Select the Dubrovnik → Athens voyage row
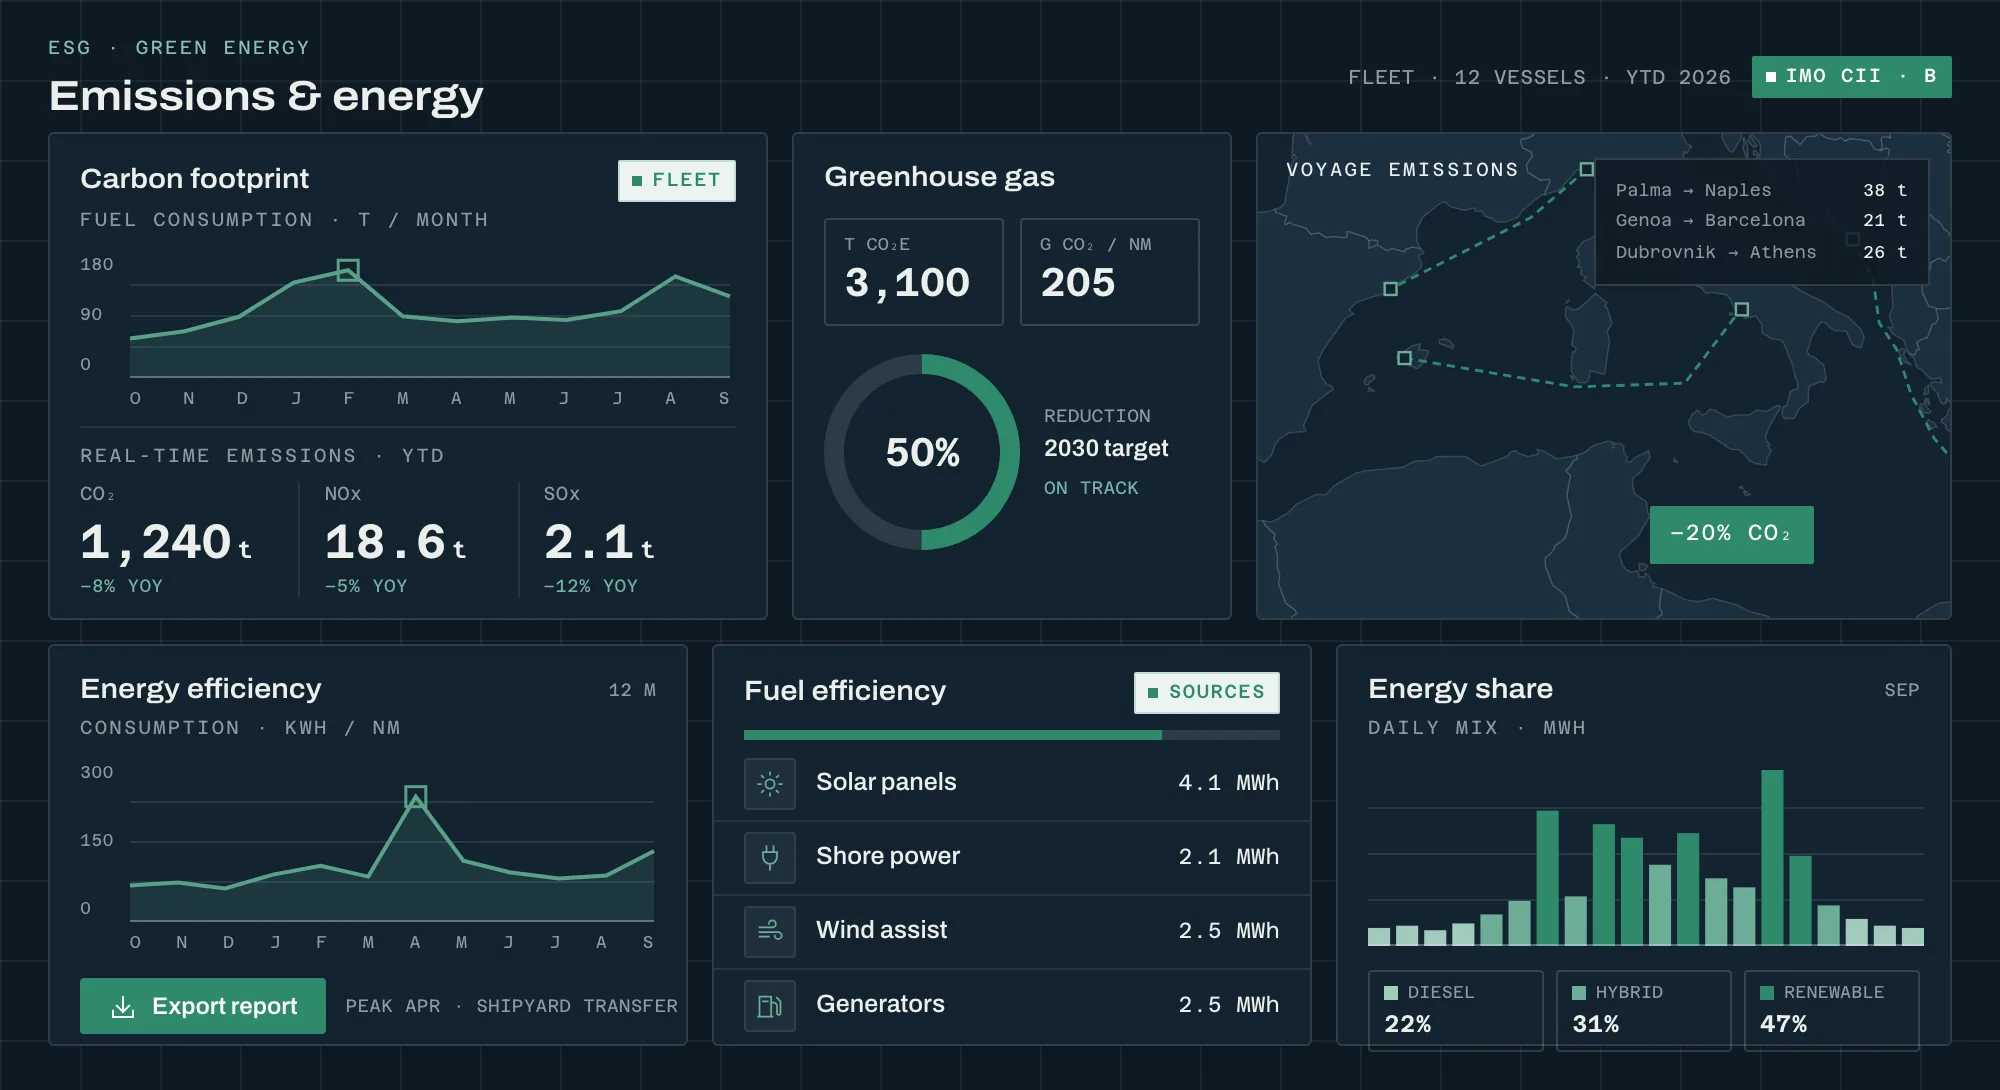 click(x=1761, y=252)
